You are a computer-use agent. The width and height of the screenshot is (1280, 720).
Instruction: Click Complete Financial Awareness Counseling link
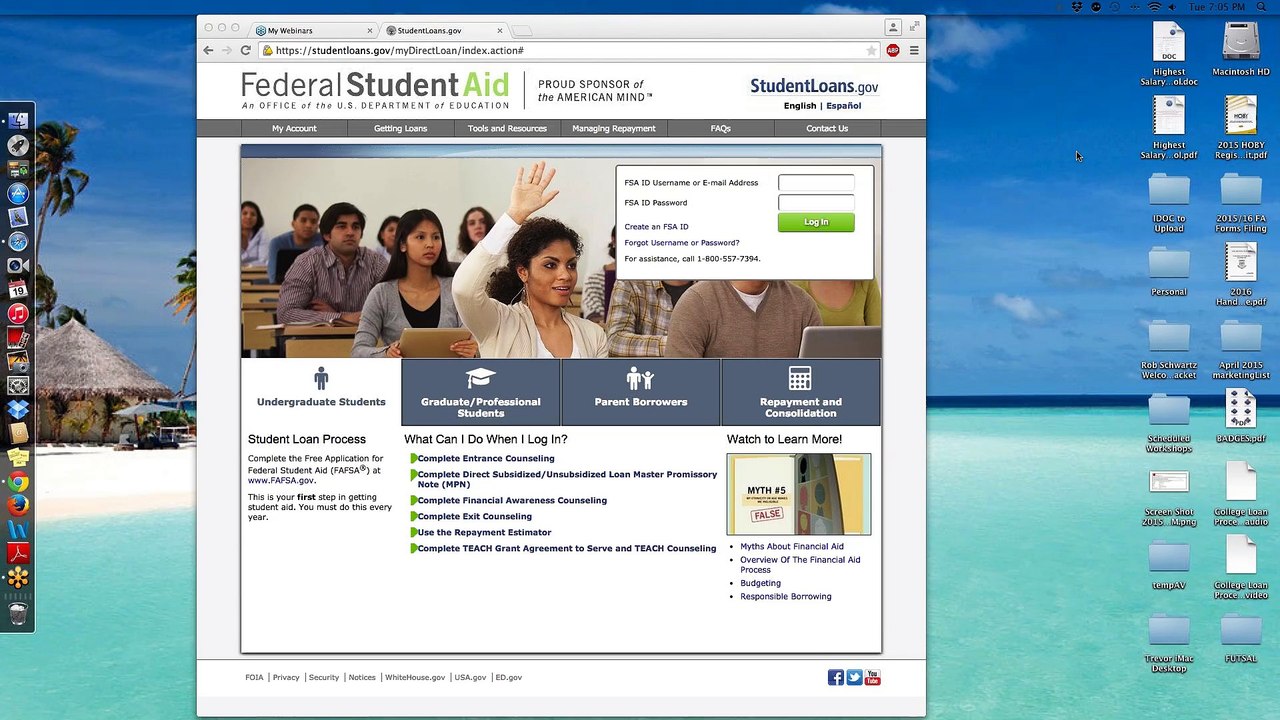click(x=512, y=501)
